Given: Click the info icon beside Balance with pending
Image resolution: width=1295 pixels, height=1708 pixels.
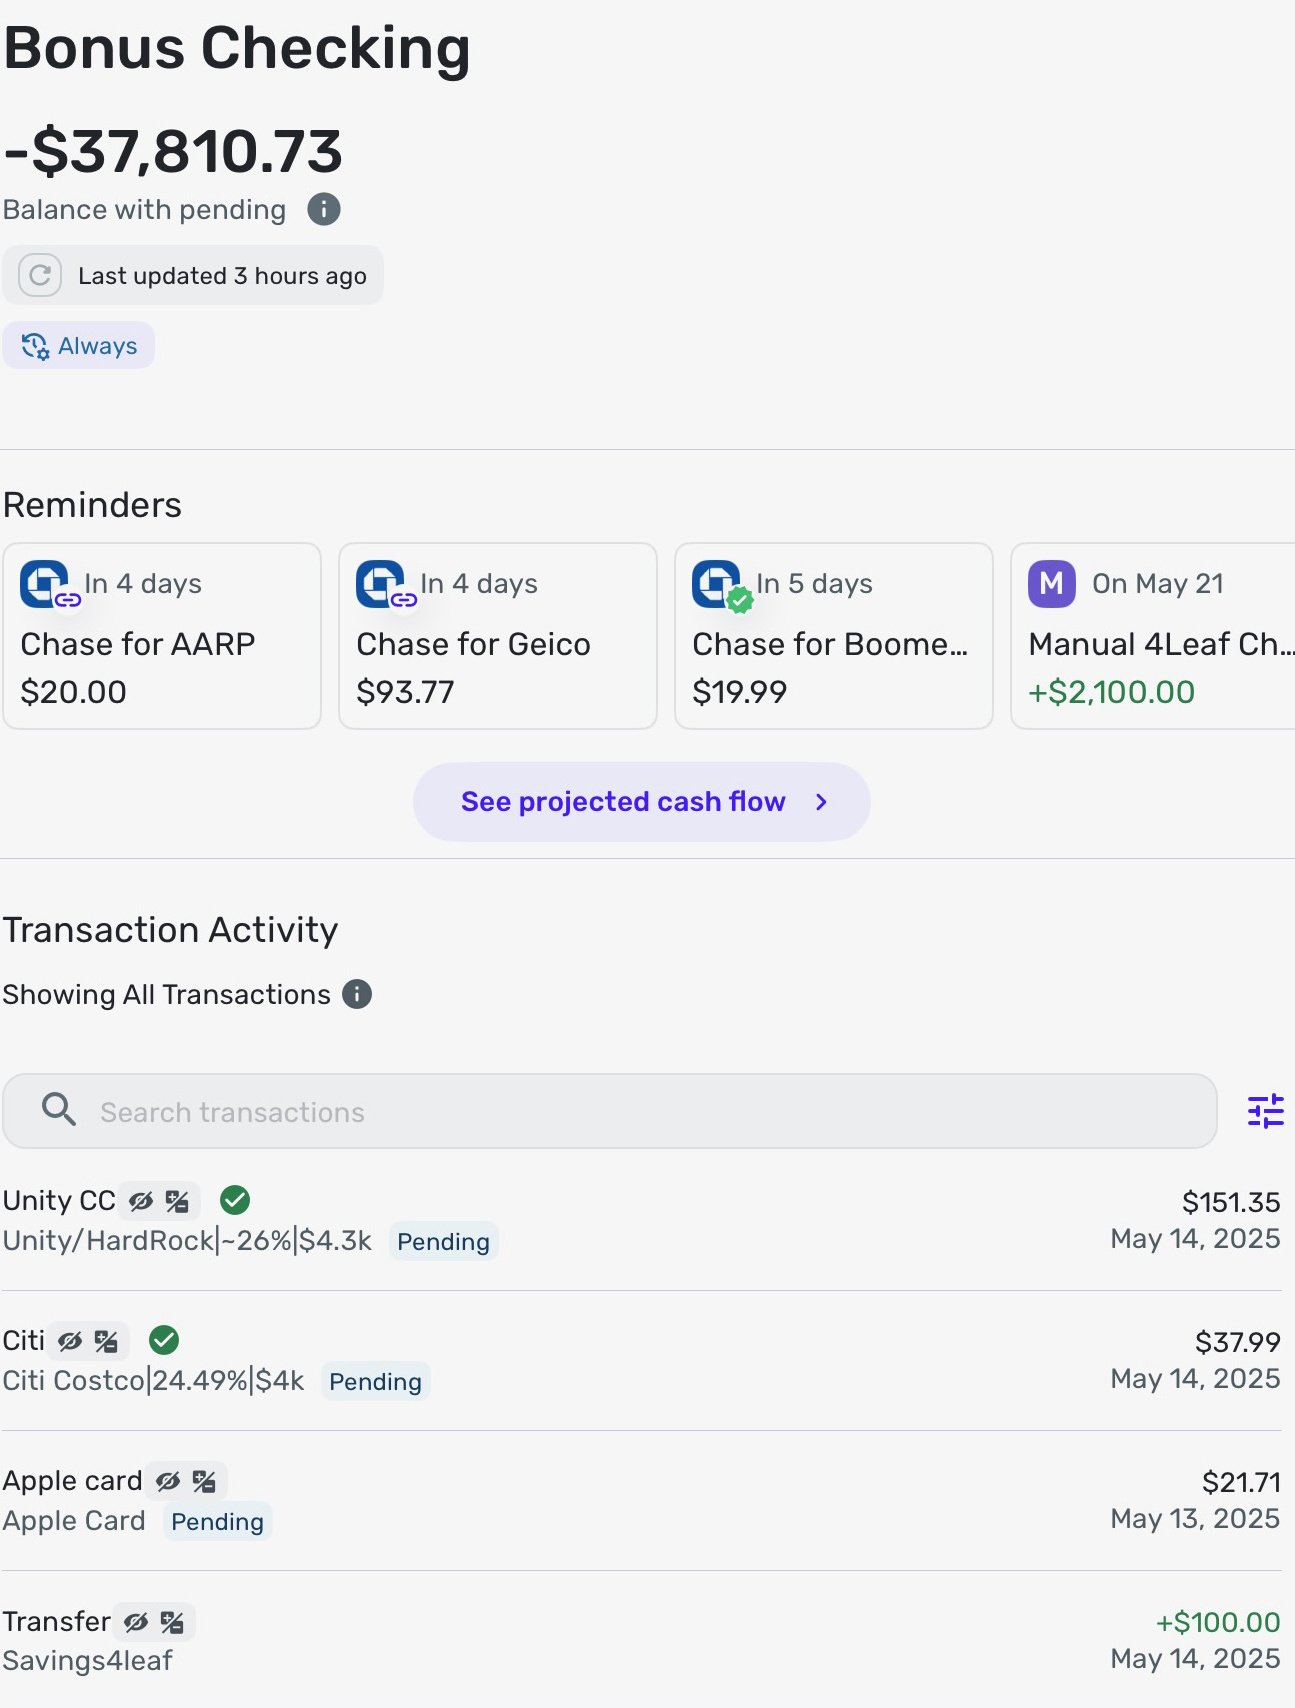Looking at the screenshot, I should 324,210.
